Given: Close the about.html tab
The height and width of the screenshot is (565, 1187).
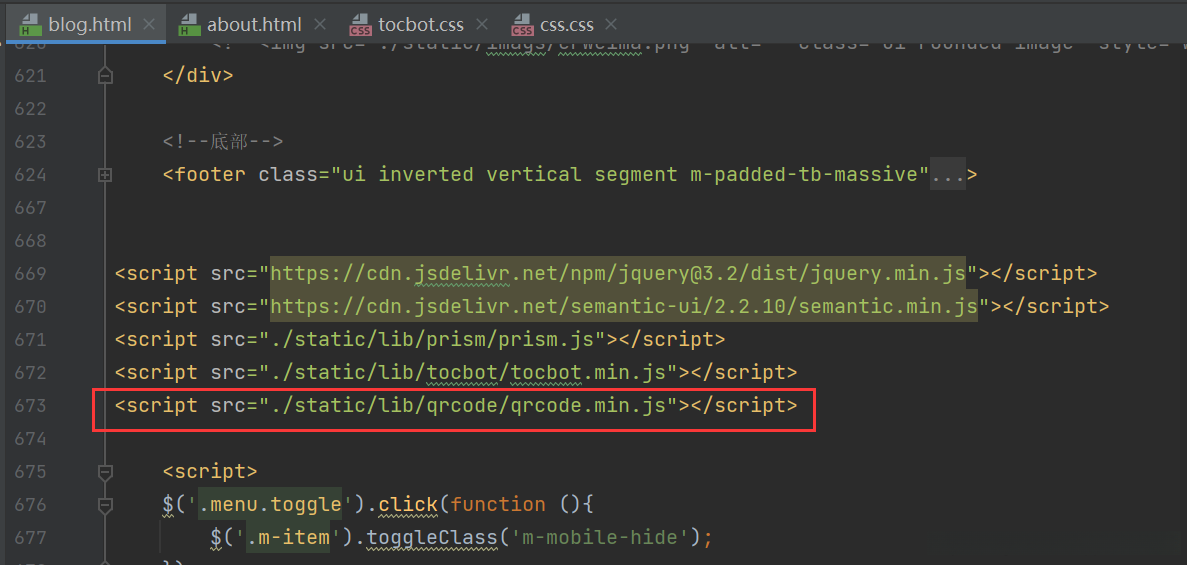Looking at the screenshot, I should click(x=320, y=24).
